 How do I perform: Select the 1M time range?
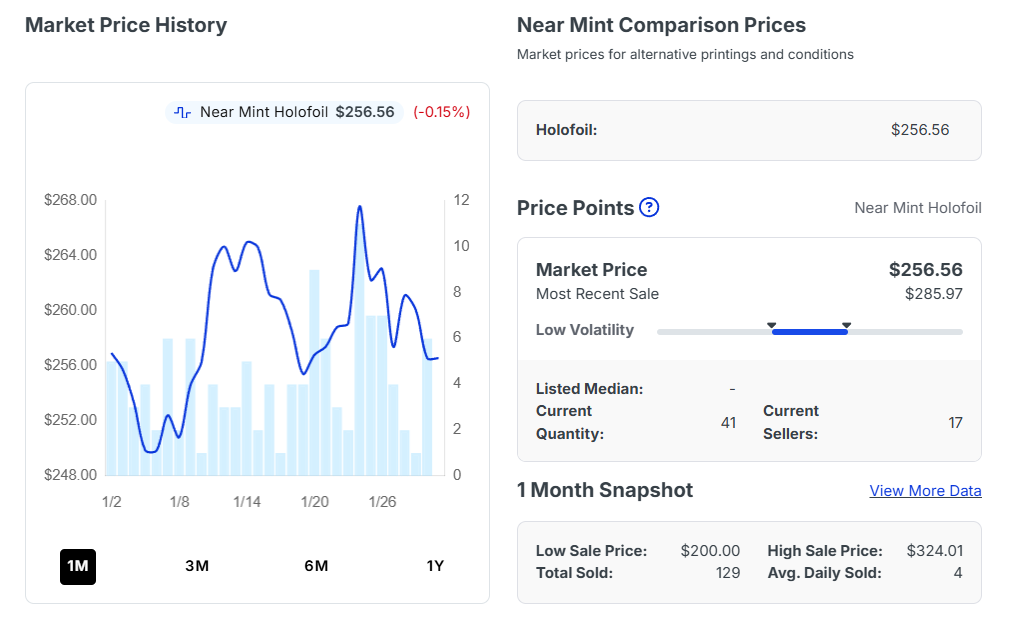tap(78, 566)
